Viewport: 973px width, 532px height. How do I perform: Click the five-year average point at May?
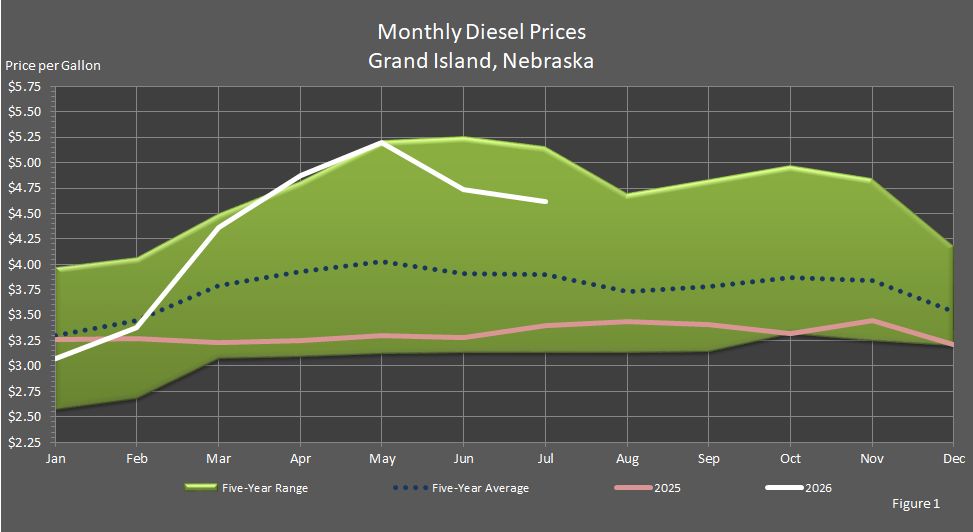coord(382,263)
